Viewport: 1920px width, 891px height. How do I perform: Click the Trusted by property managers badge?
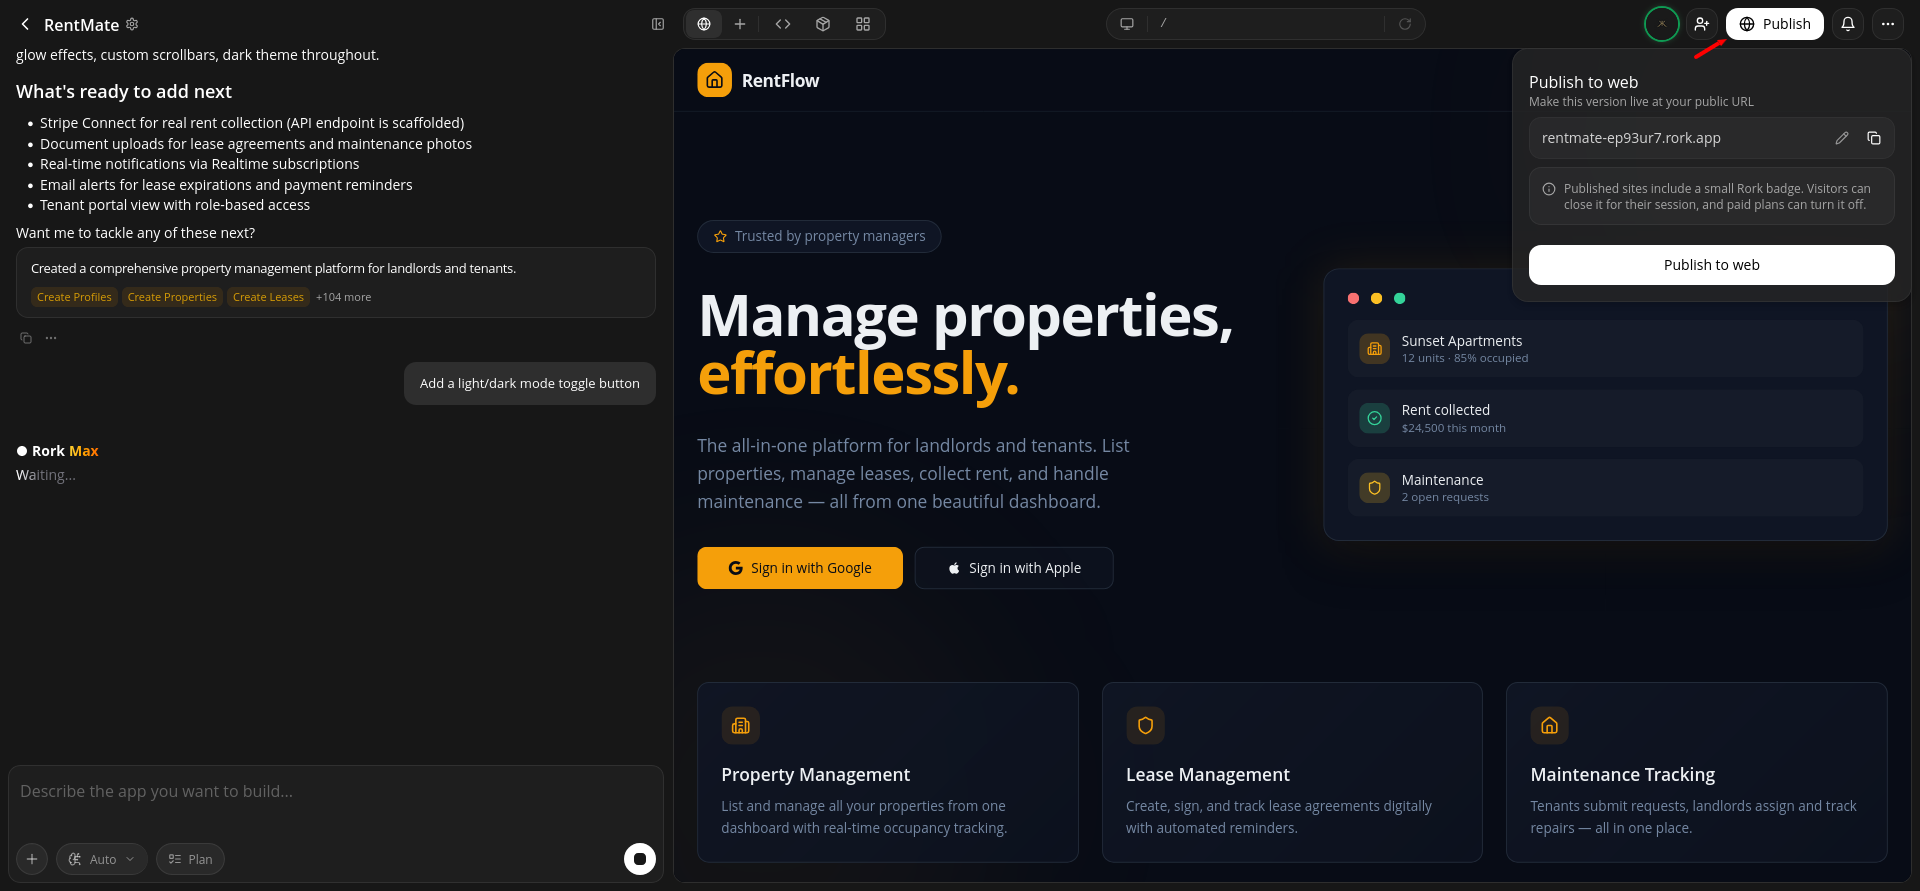click(819, 236)
